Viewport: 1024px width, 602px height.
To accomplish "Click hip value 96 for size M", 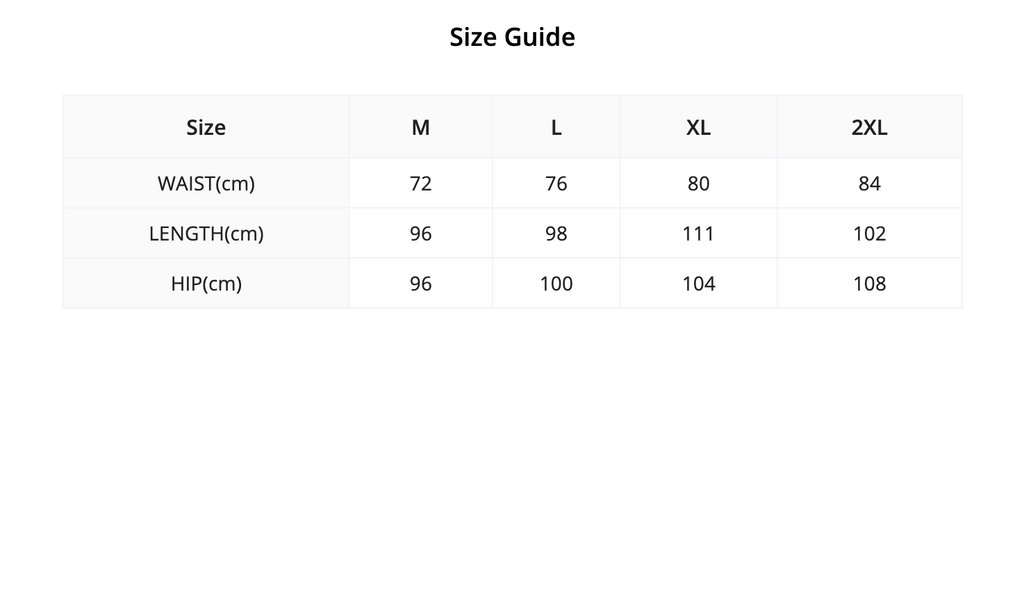I will pyautogui.click(x=421, y=283).
